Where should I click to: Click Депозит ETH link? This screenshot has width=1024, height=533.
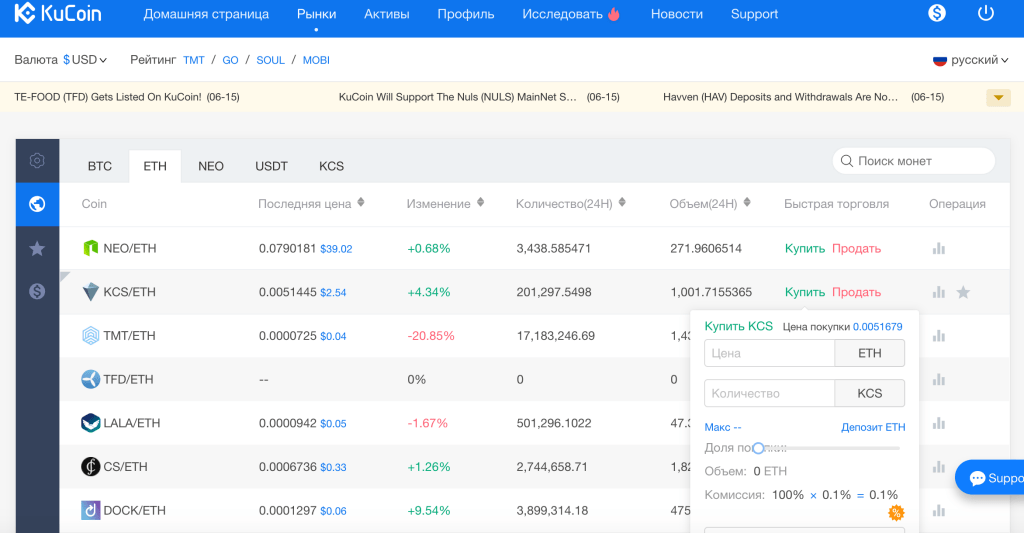tap(873, 427)
